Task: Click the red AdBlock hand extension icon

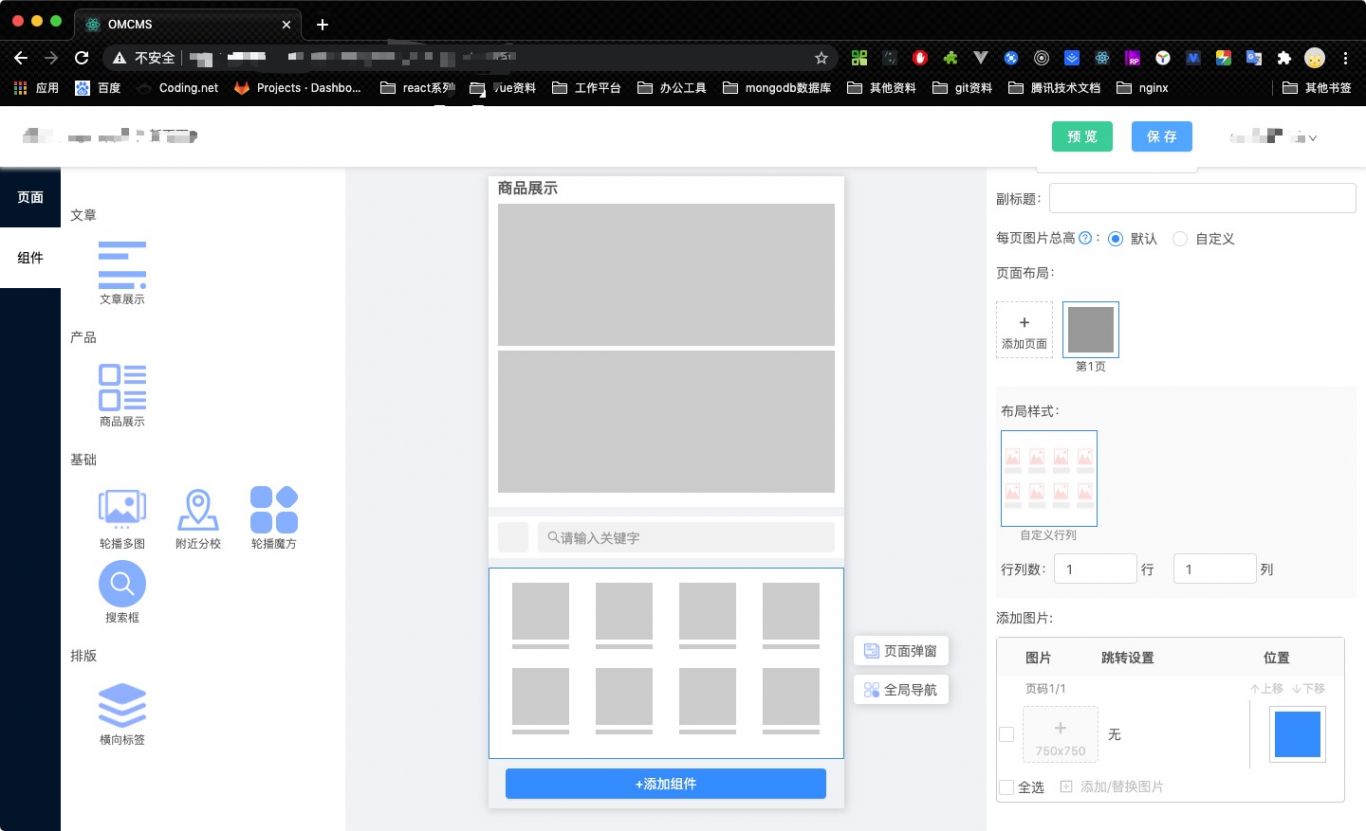Action: pos(920,58)
